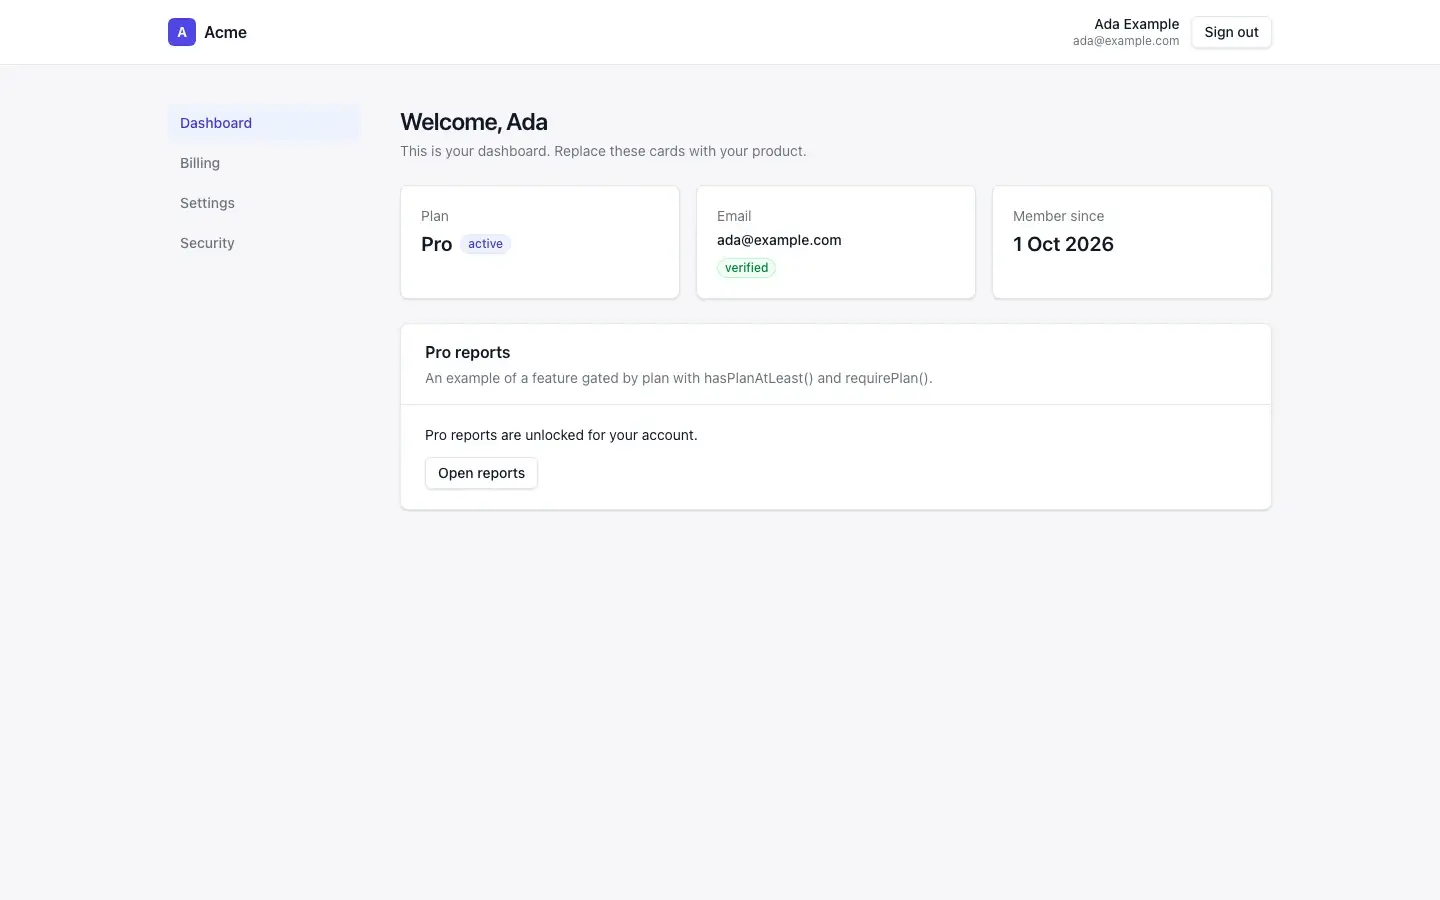Open reports button in Pro reports
Viewport: 1440px width, 900px height.
point(481,473)
